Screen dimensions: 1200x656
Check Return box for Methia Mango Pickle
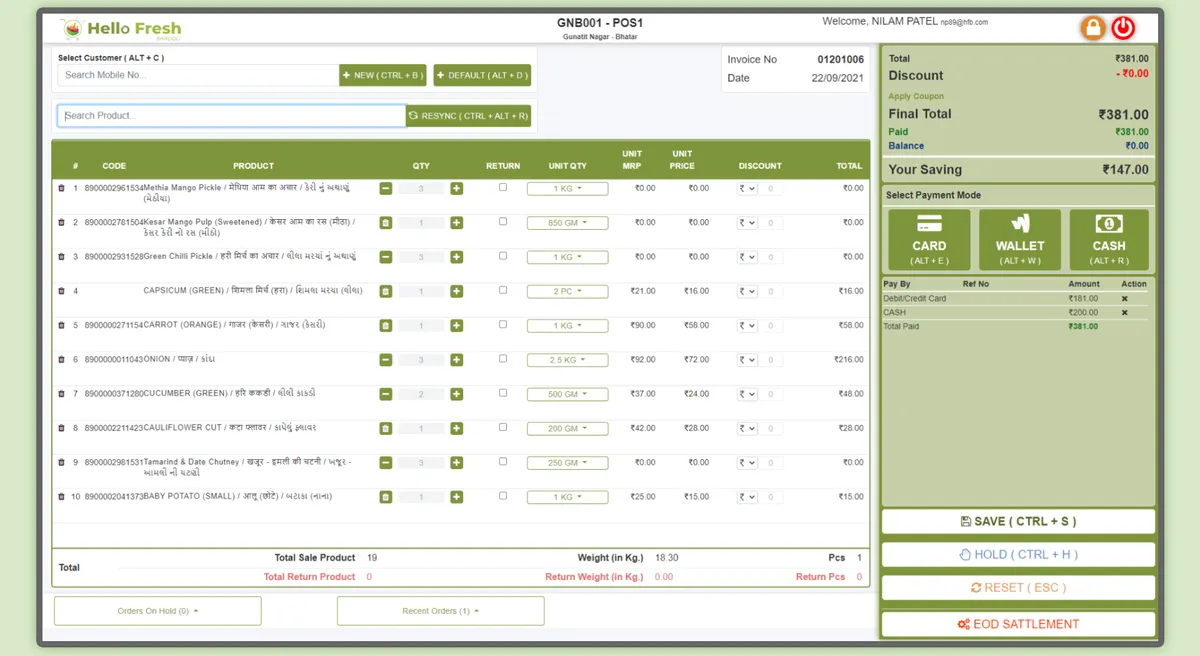503,187
